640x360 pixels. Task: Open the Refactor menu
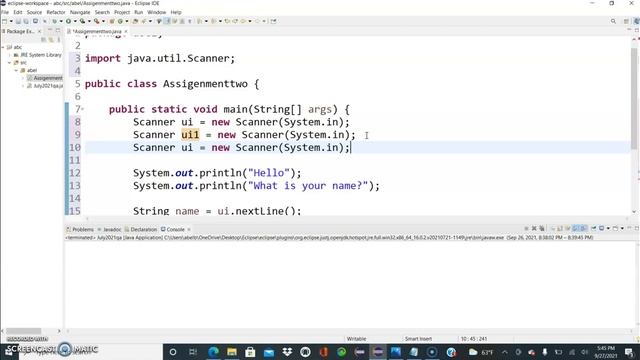click(x=56, y=12)
